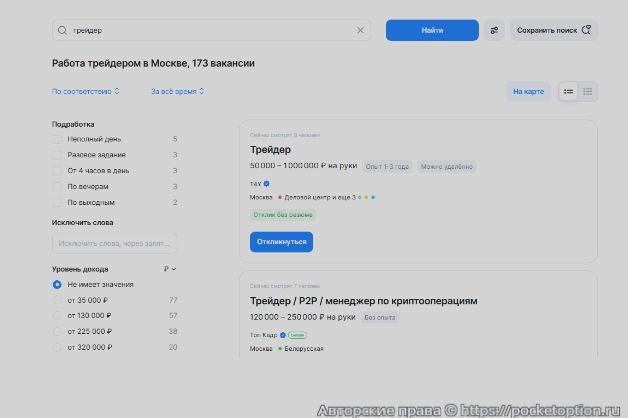The height and width of the screenshot is (418, 628).
Task: Click the Исключить слова input field
Action: [114, 243]
